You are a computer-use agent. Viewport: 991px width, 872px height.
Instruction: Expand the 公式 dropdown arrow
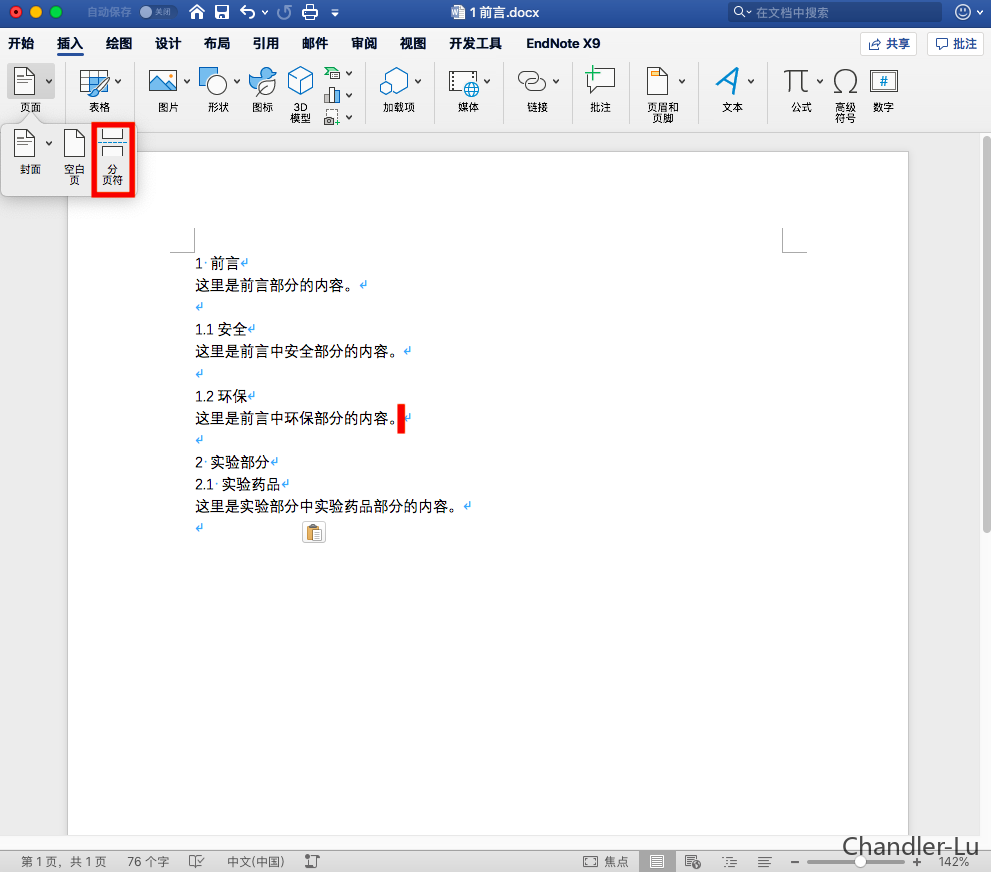tap(820, 82)
